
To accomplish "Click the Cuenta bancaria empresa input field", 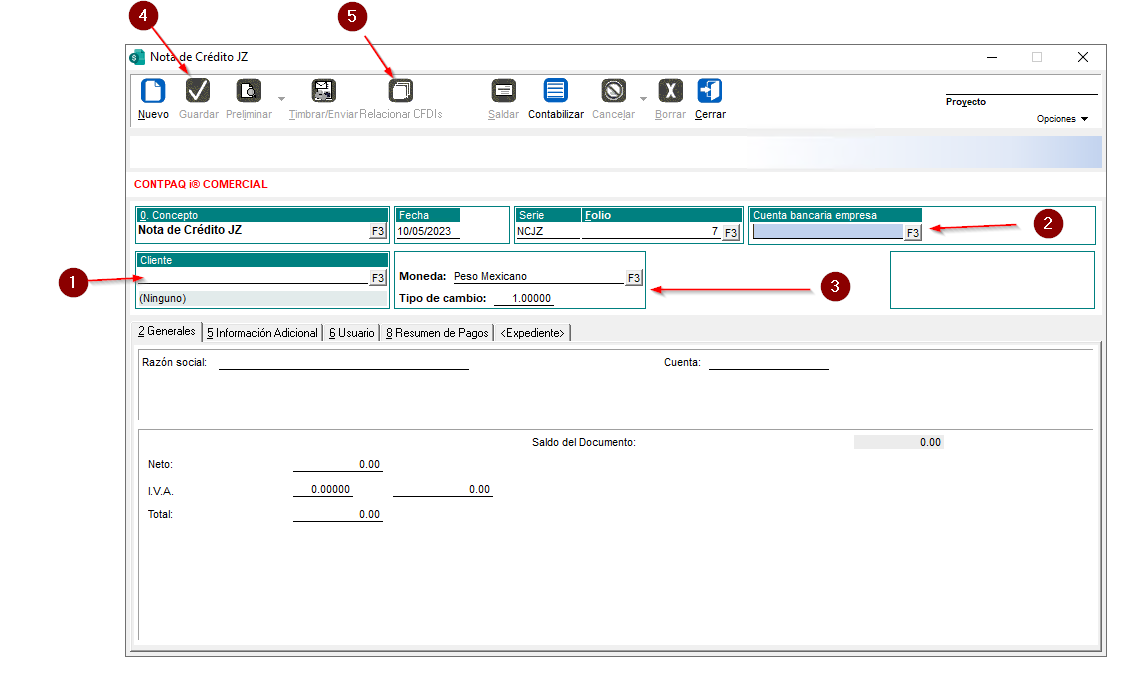I will pos(828,231).
